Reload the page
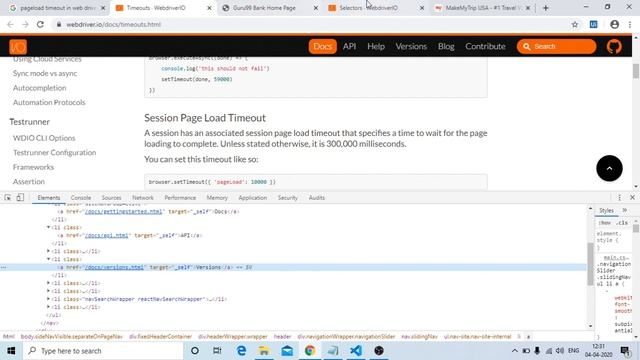The height and width of the screenshot is (360, 640). tap(40, 24)
